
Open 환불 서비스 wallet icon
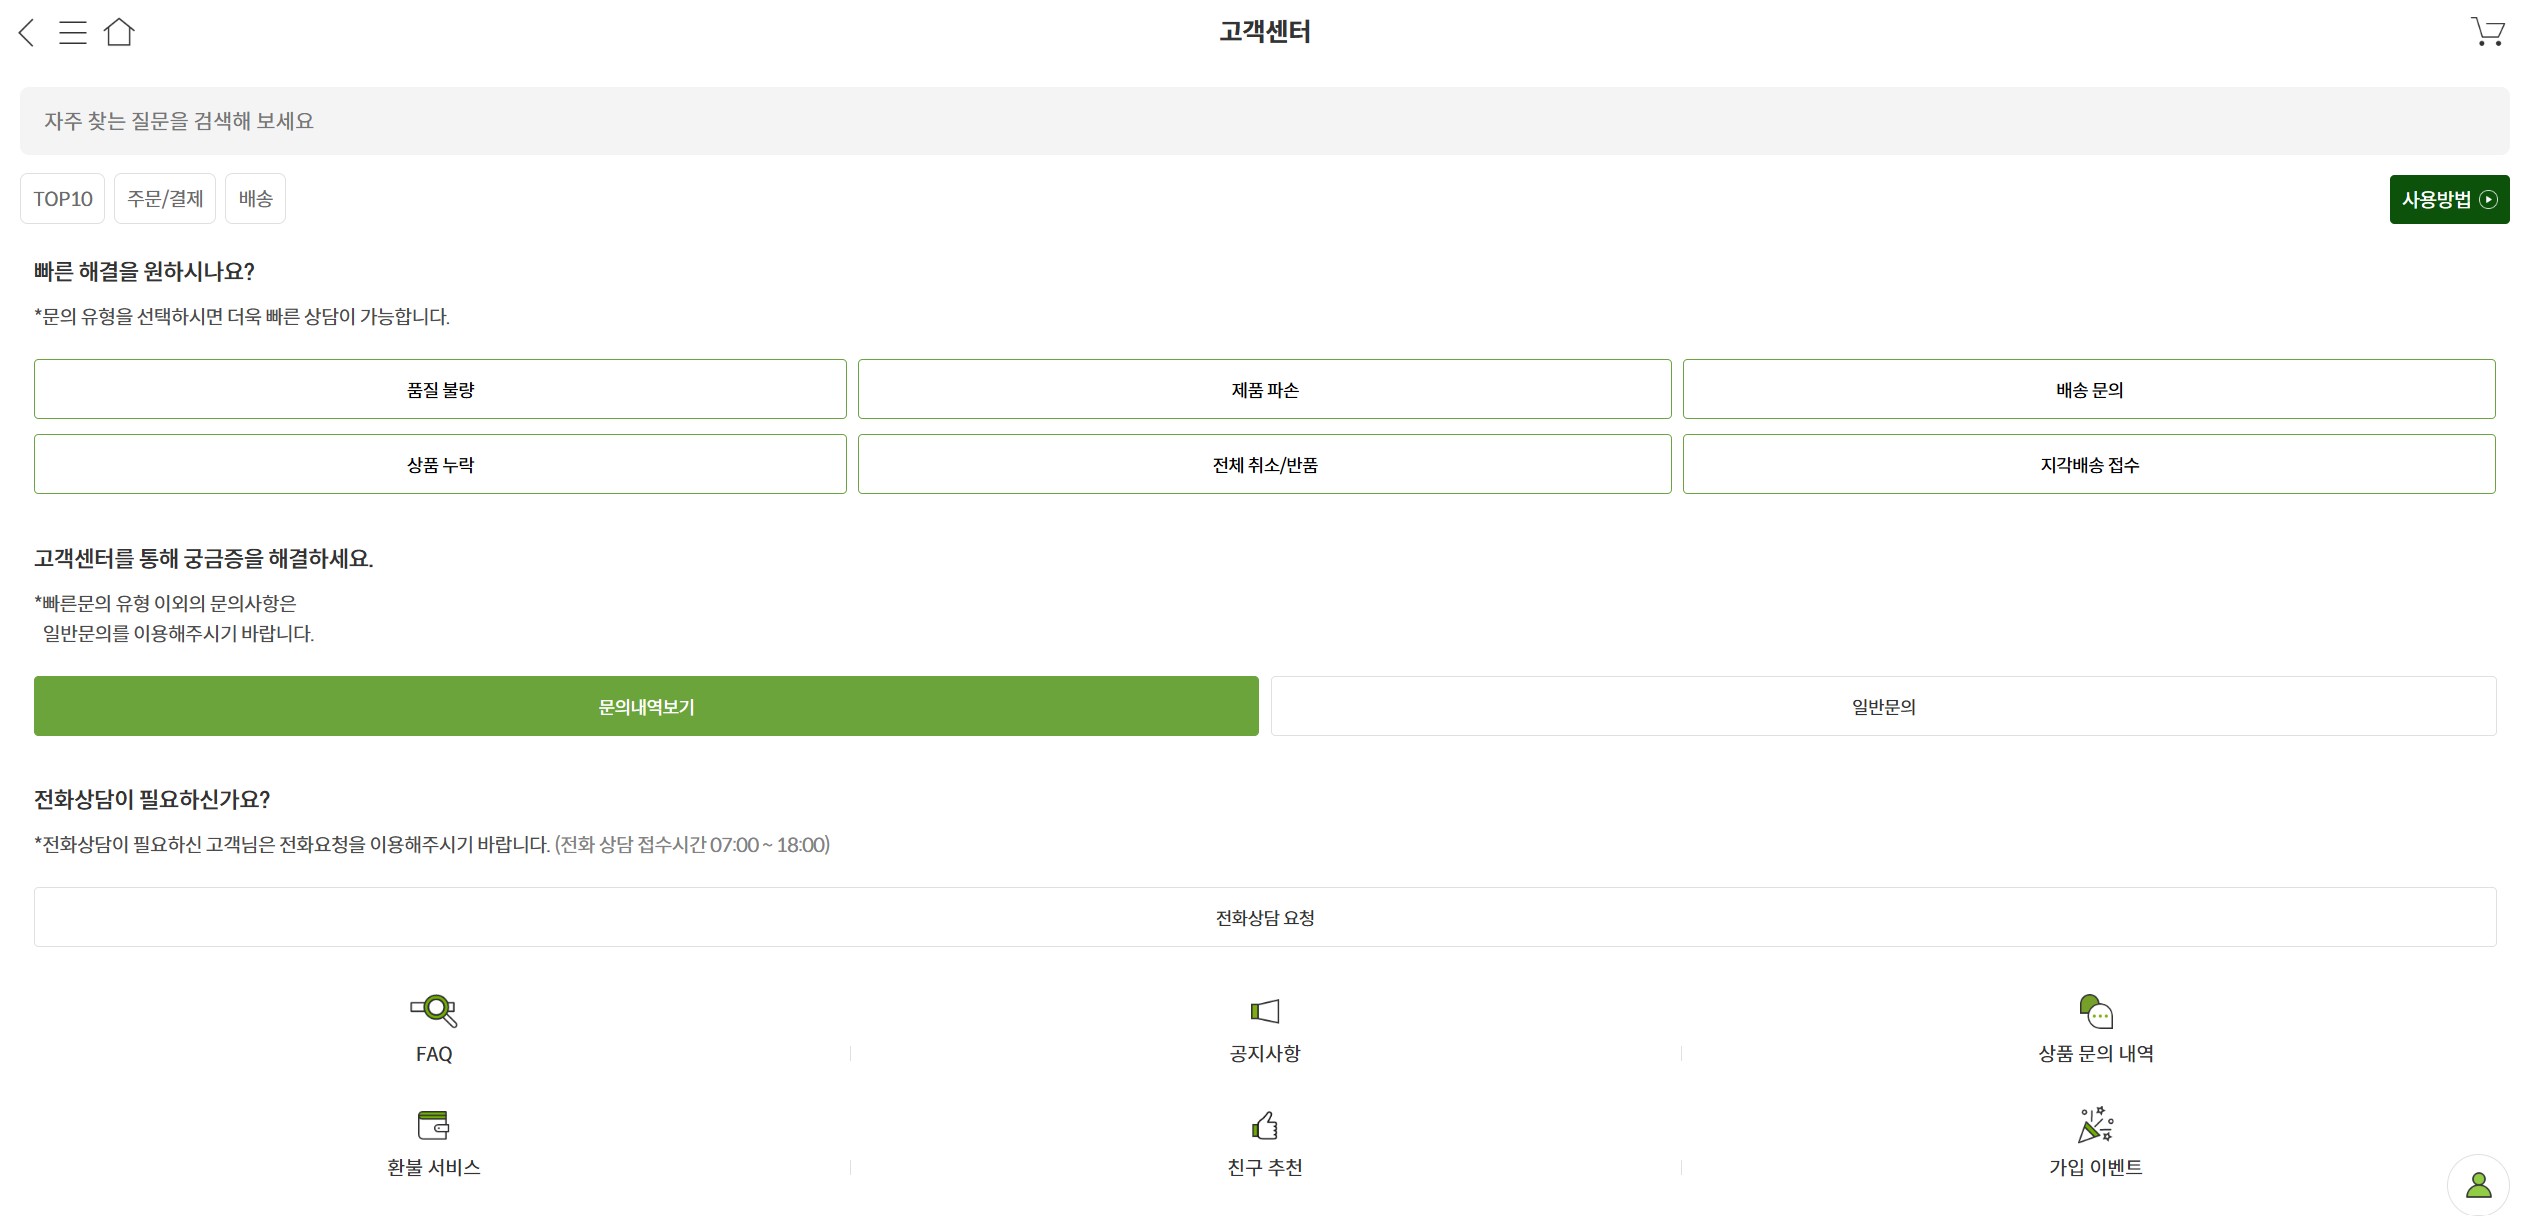click(x=434, y=1126)
